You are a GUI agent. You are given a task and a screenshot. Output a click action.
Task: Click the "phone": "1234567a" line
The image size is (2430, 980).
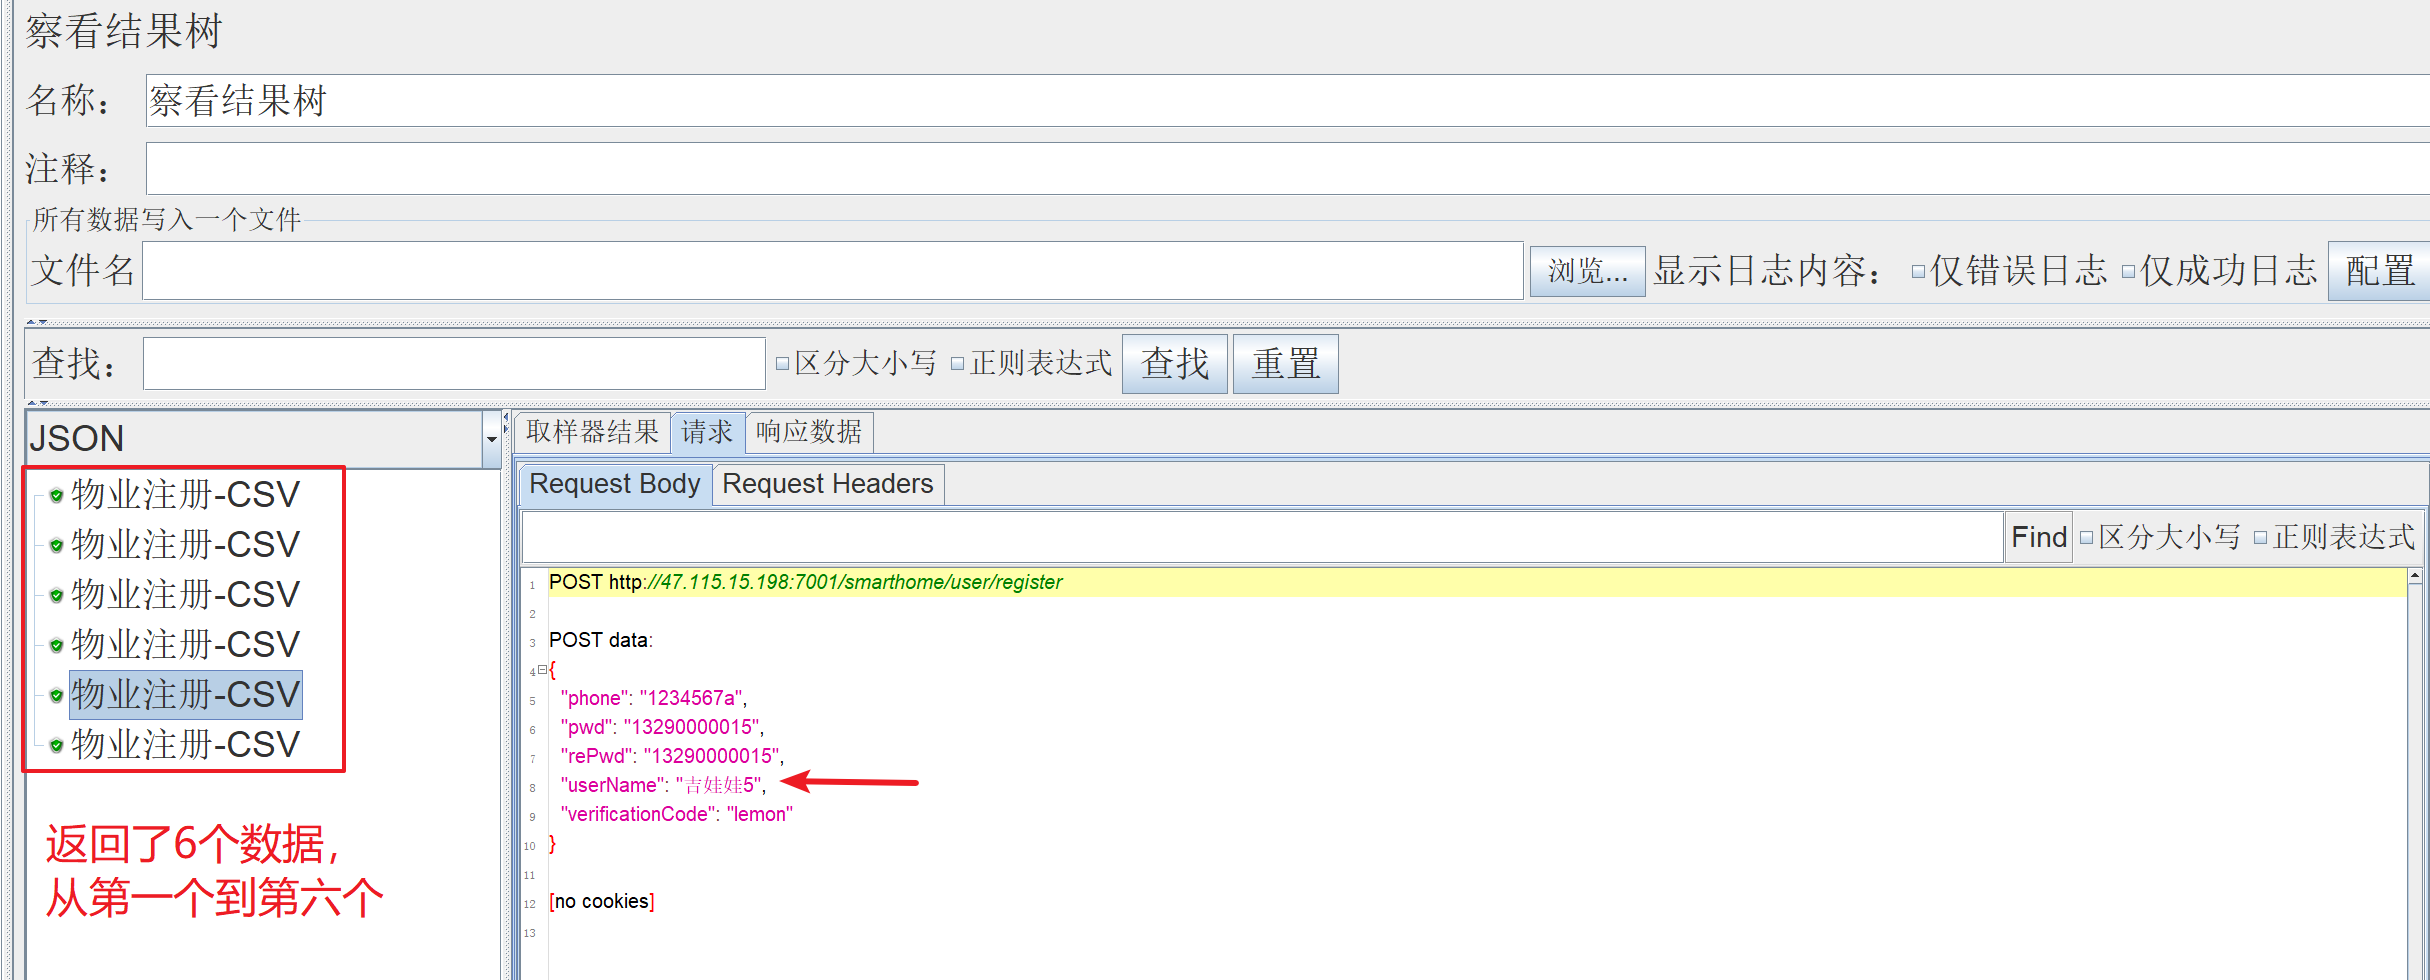pyautogui.click(x=654, y=698)
